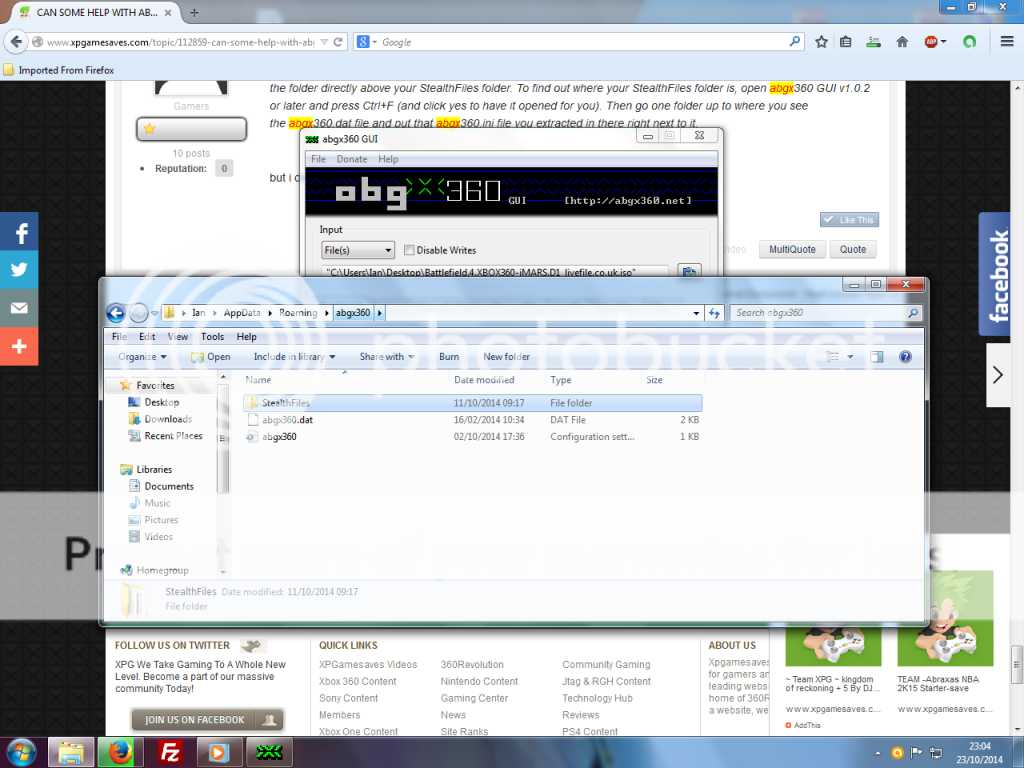Click the MultiQuote button
This screenshot has height=768, width=1024.
791,249
